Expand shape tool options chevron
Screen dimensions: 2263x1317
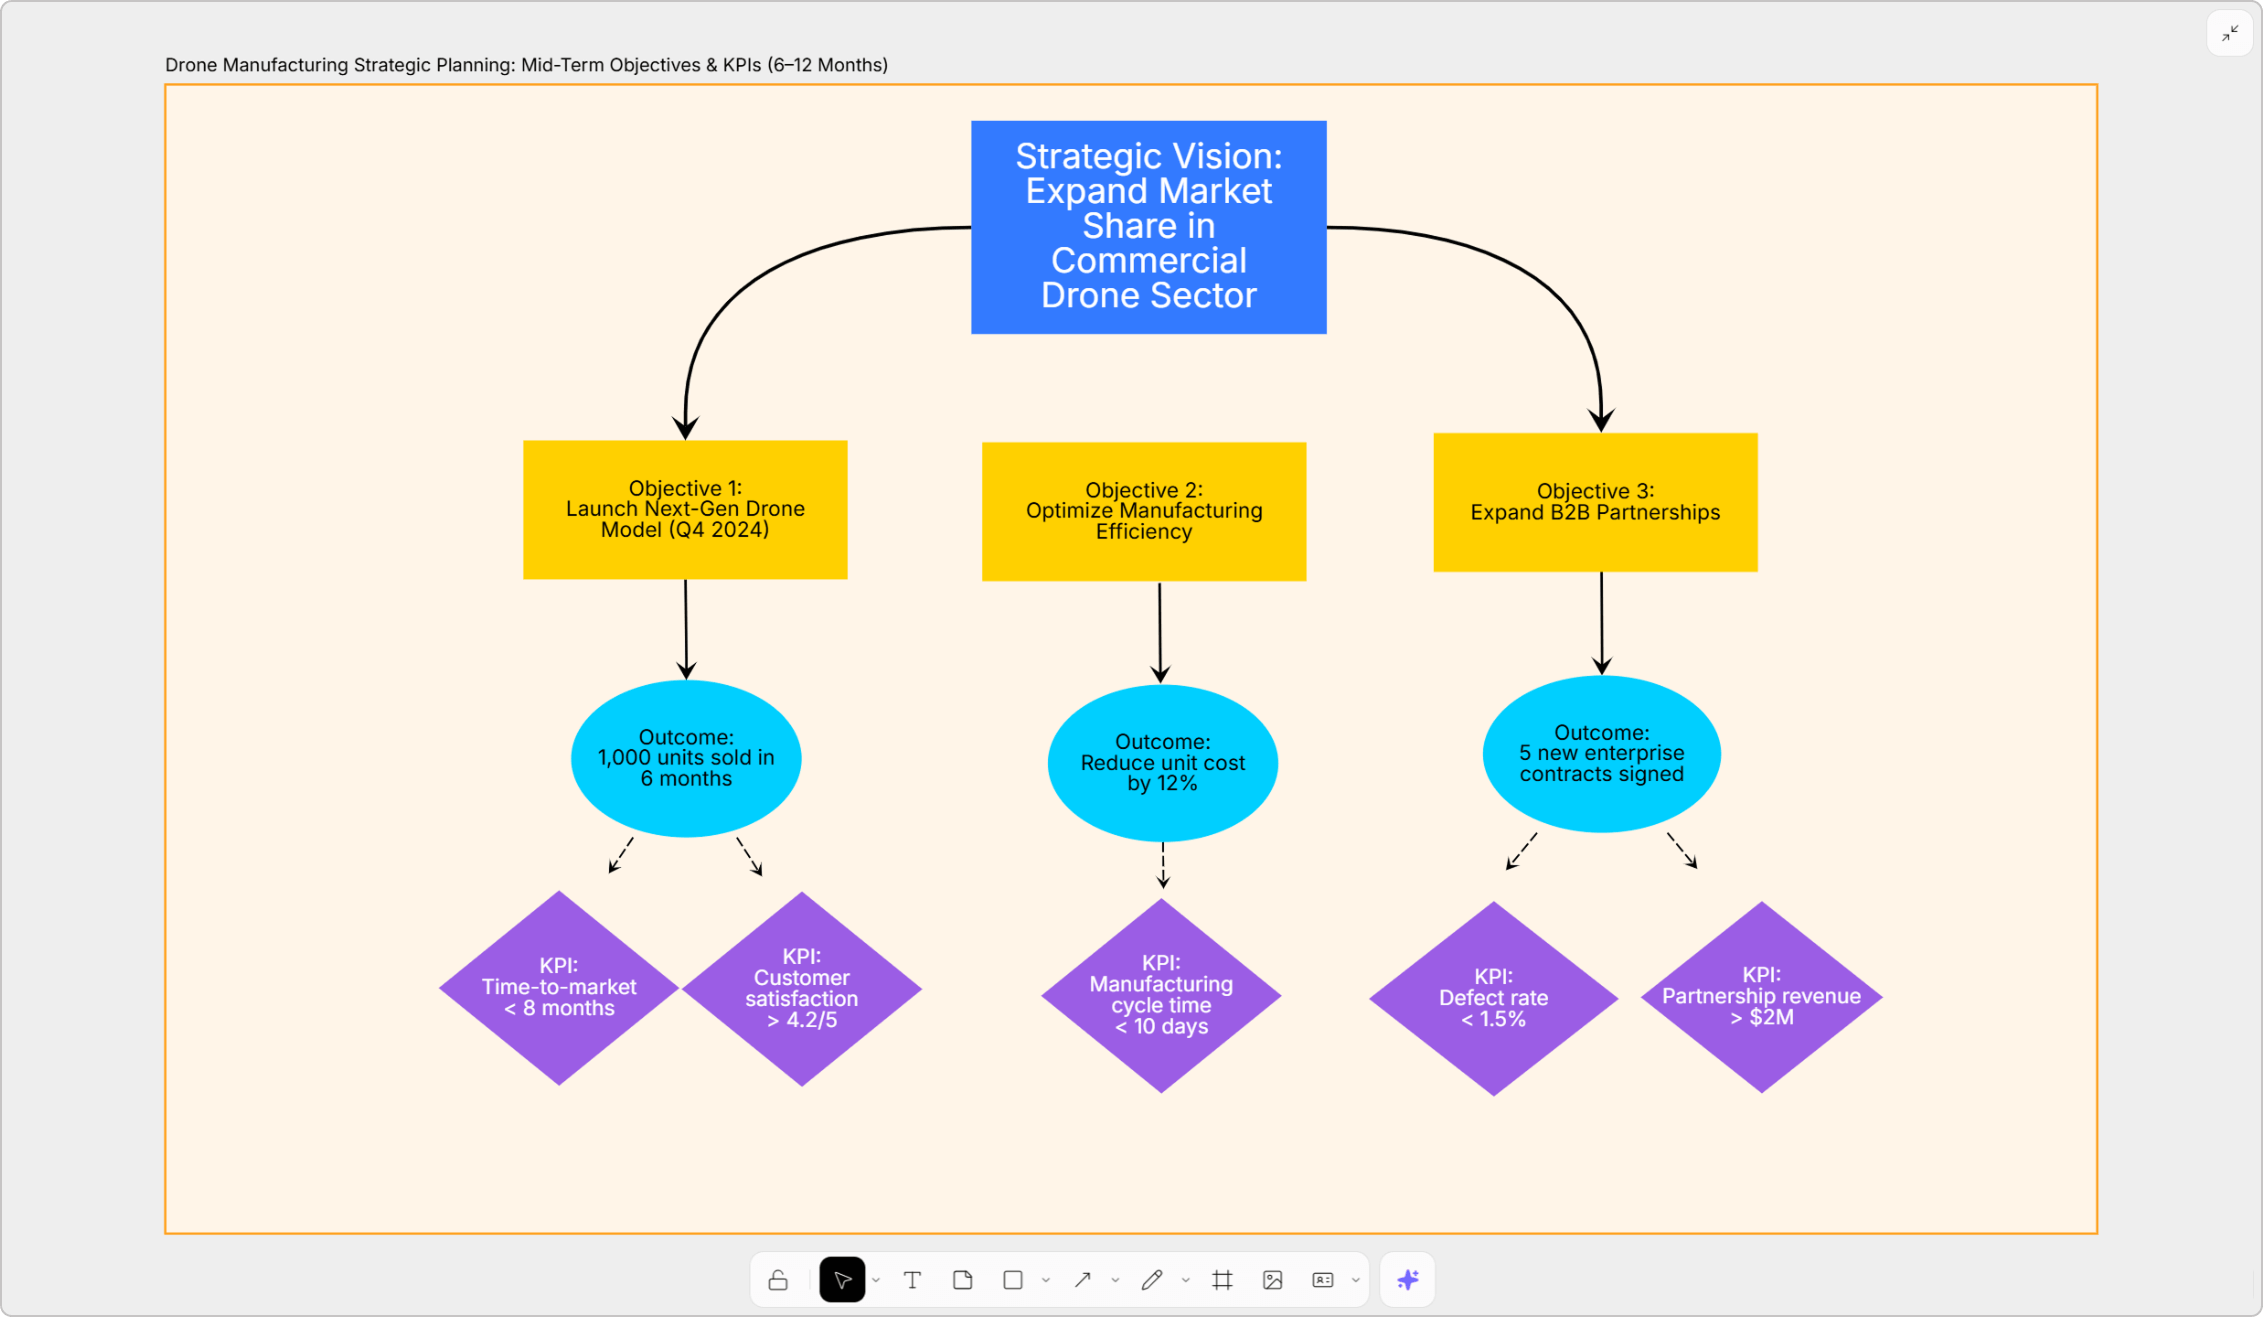1046,1281
